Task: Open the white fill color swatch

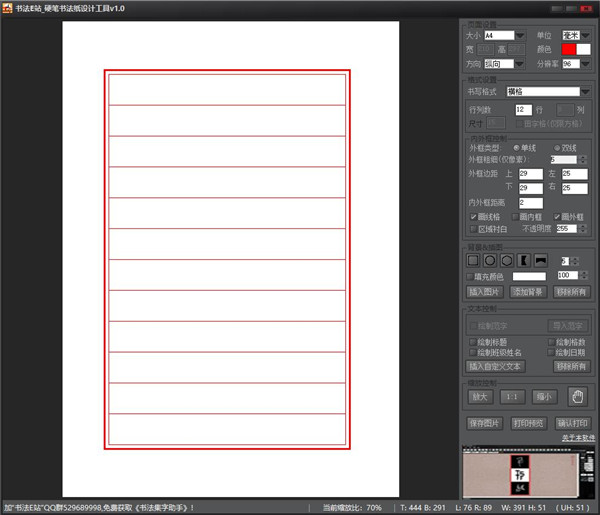Action: click(x=529, y=276)
